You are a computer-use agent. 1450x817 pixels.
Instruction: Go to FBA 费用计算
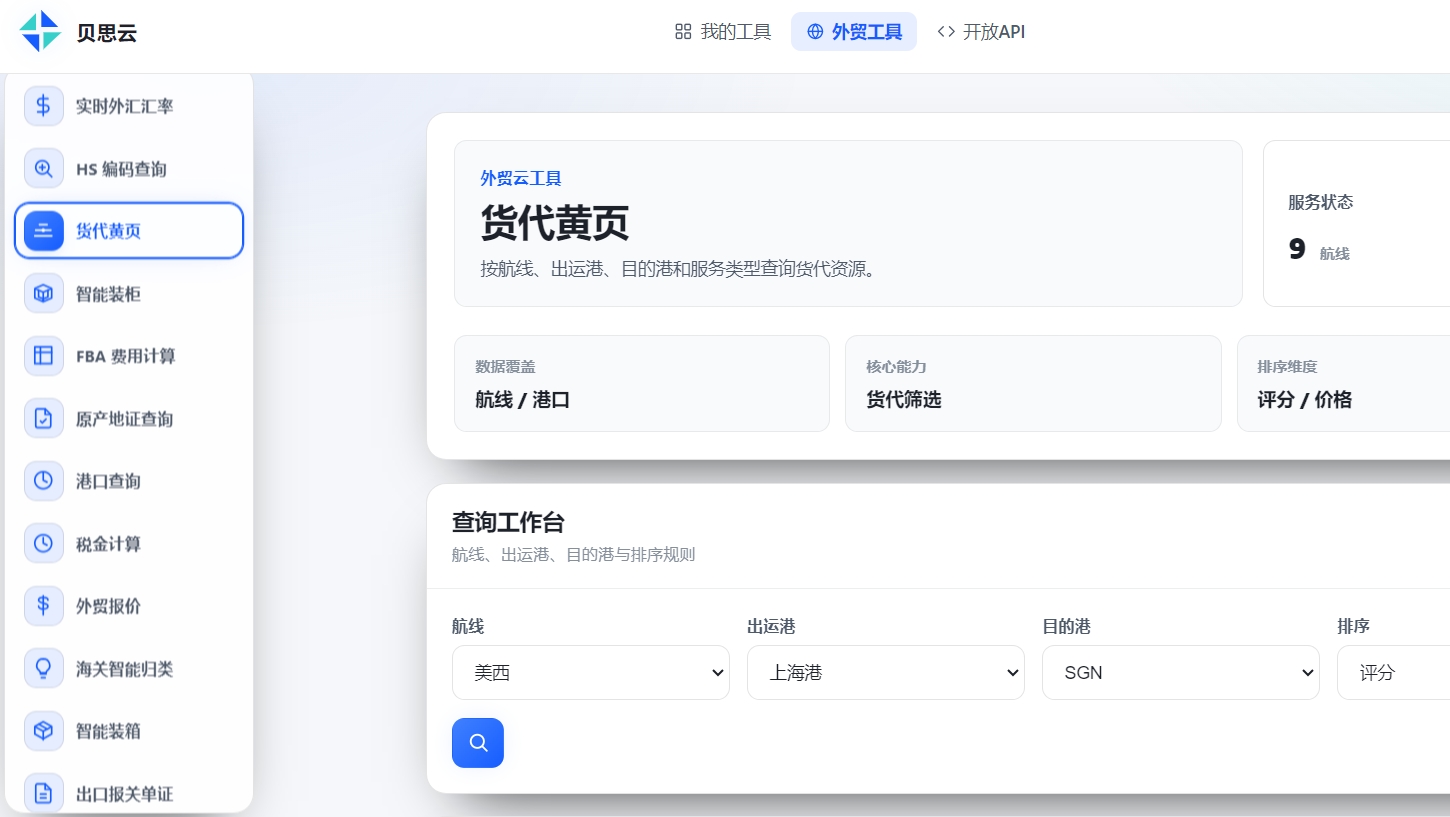point(129,356)
